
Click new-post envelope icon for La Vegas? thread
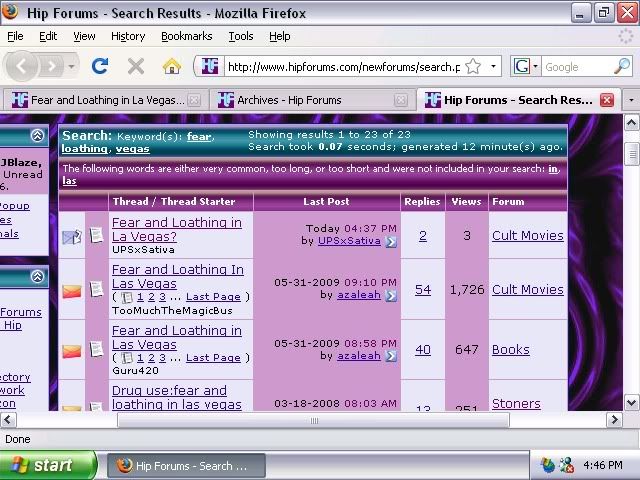[x=72, y=236]
